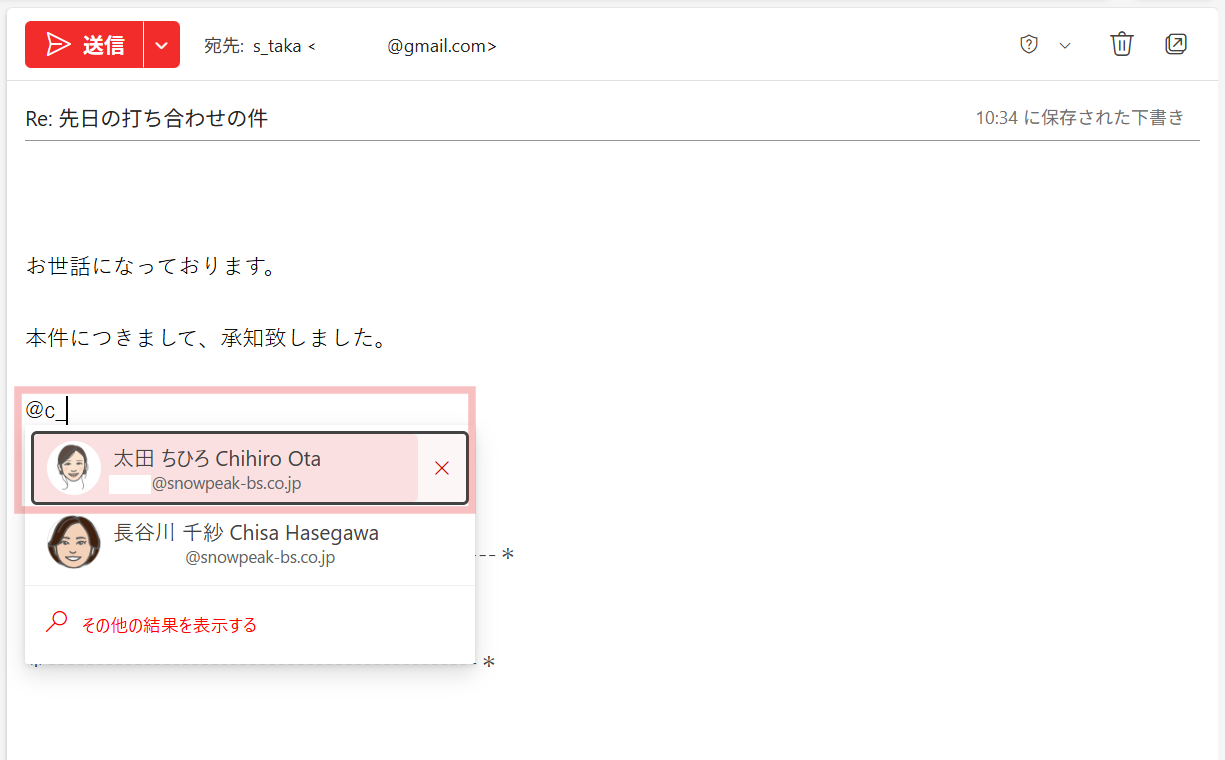Click the line お世話になっております。

pyautogui.click(x=151, y=267)
